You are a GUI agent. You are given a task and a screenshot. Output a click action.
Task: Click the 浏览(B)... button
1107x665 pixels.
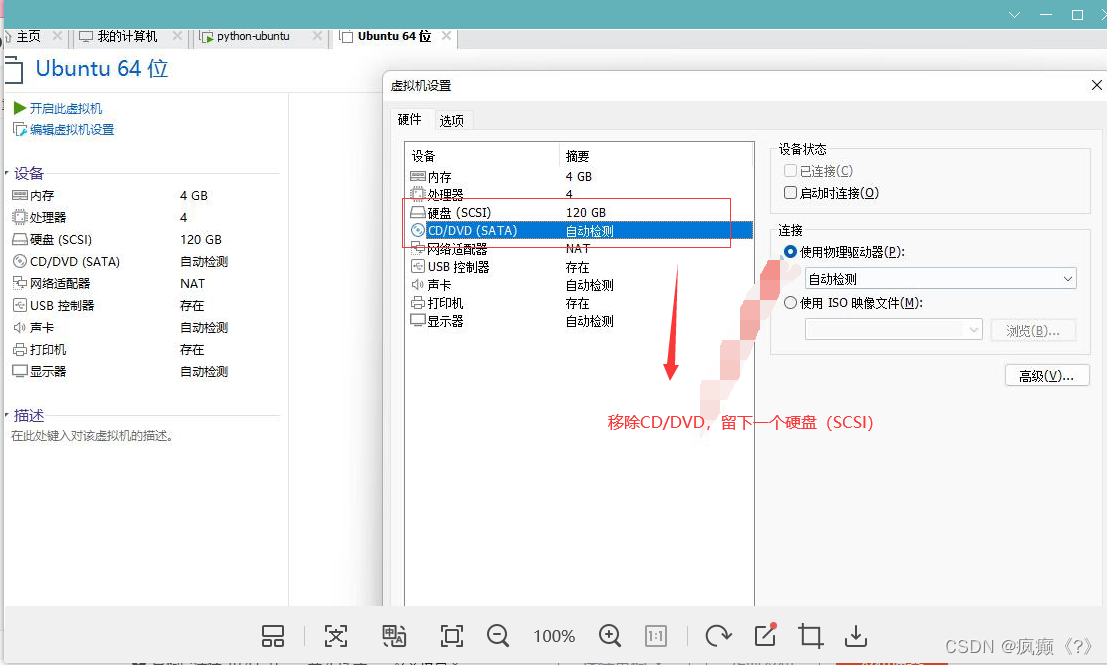point(1033,330)
